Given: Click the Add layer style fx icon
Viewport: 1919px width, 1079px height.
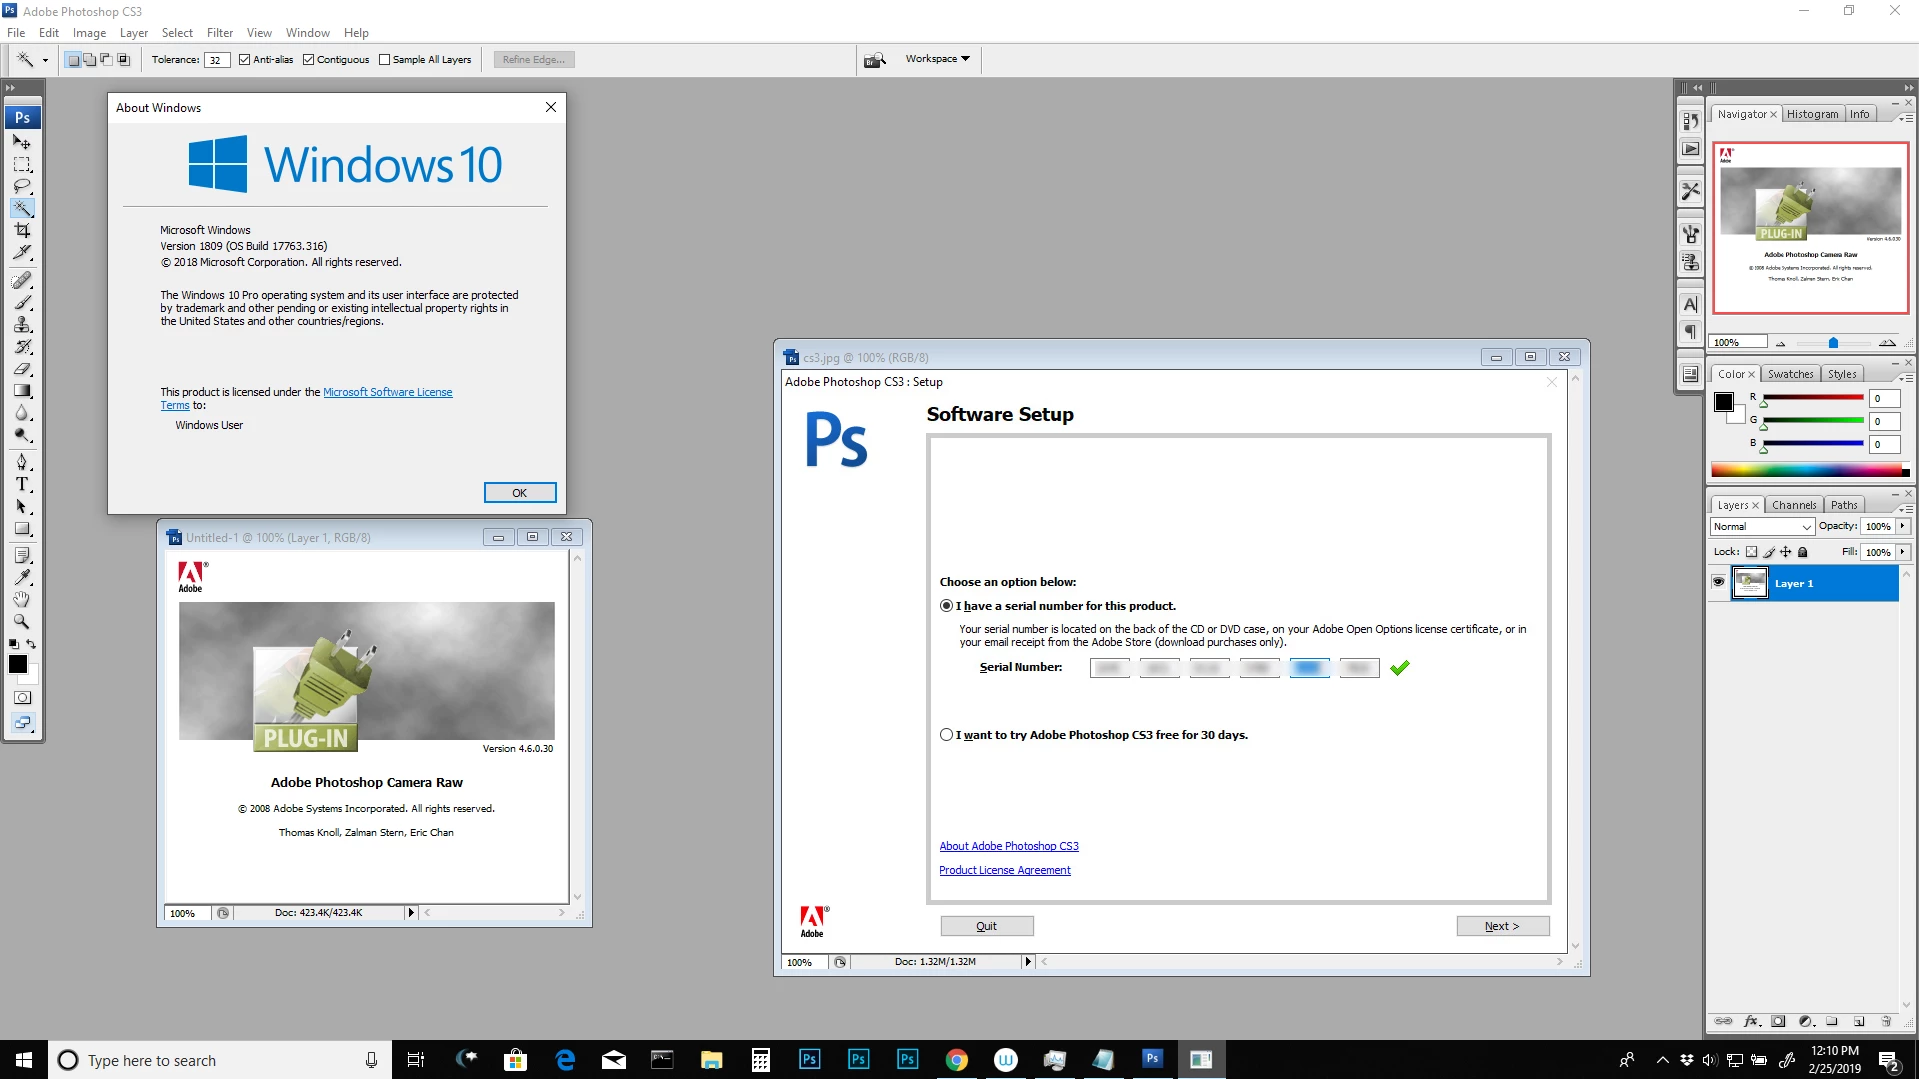Looking at the screenshot, I should 1751,1021.
